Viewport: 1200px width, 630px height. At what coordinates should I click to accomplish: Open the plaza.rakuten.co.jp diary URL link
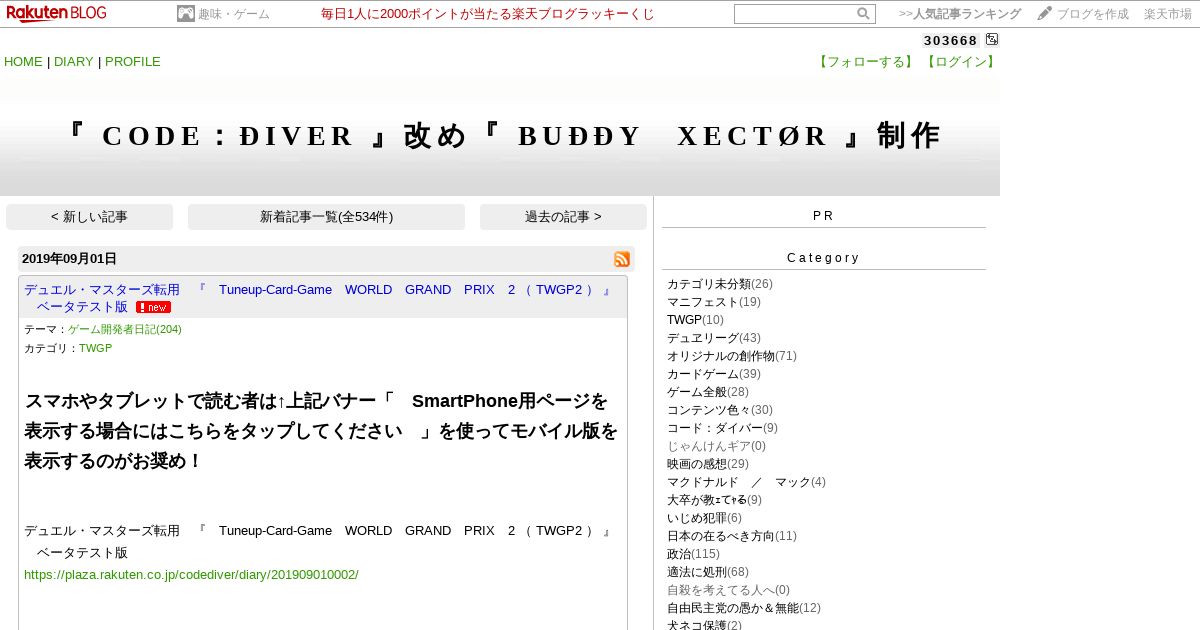[191, 575]
